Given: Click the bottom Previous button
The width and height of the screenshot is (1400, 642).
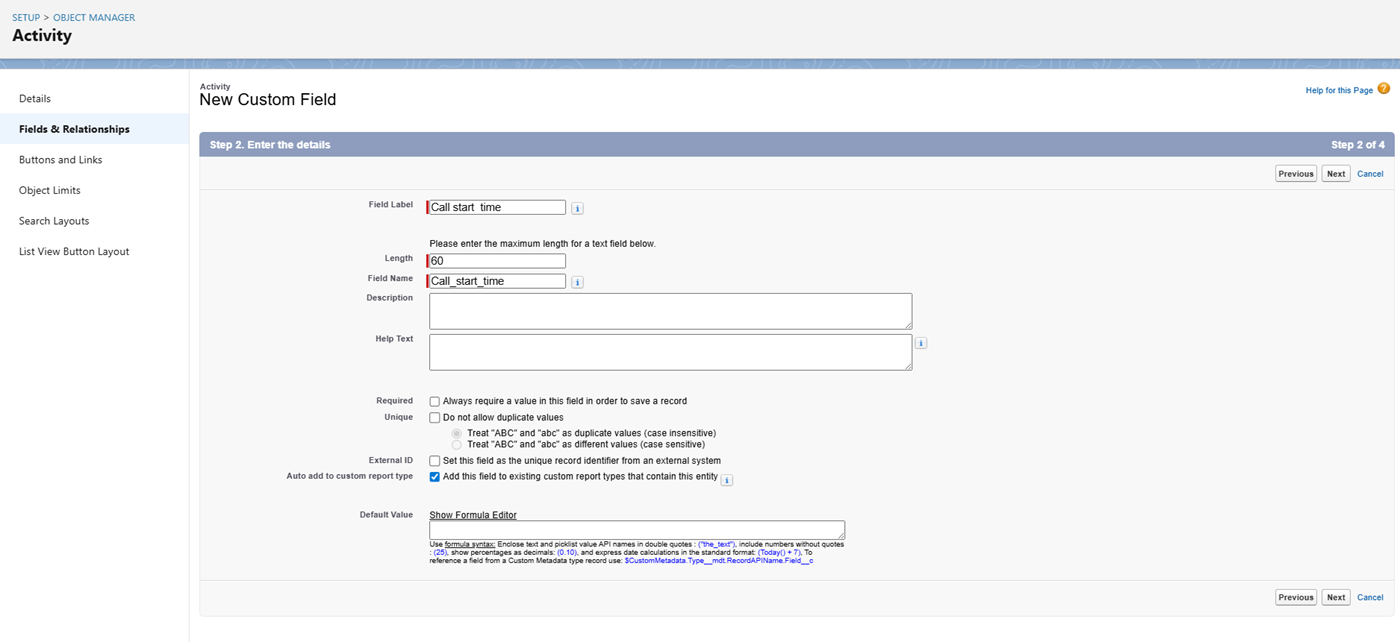Looking at the screenshot, I should (x=1296, y=598).
